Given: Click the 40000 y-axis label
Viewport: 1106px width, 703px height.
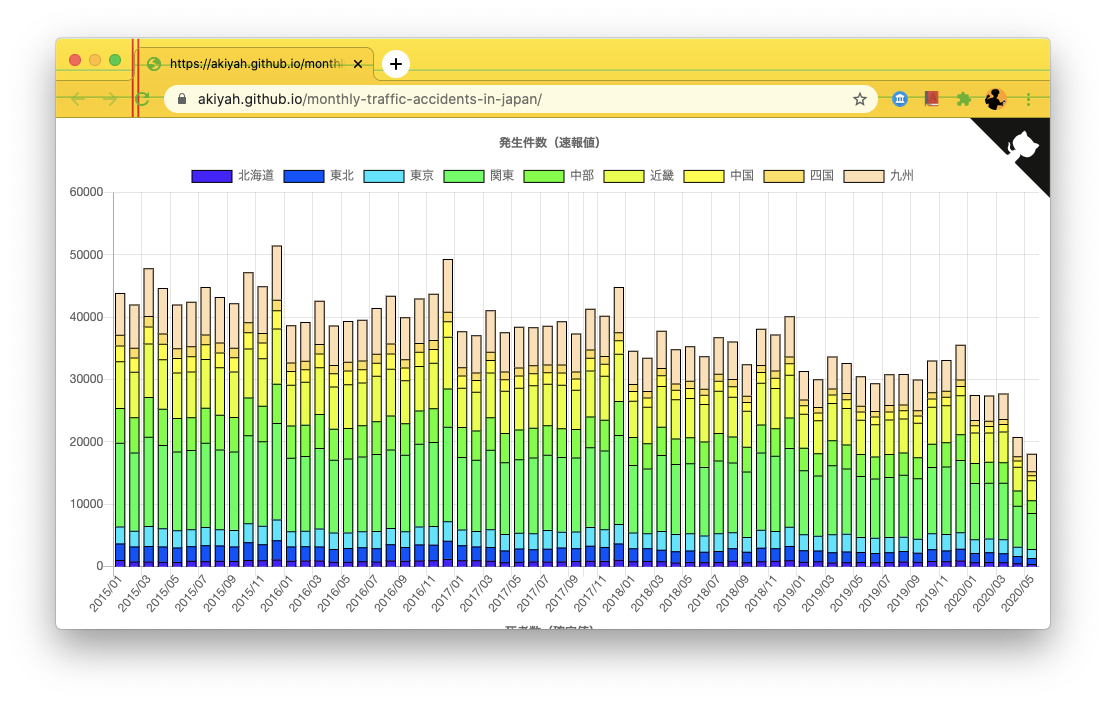Looking at the screenshot, I should tap(86, 317).
